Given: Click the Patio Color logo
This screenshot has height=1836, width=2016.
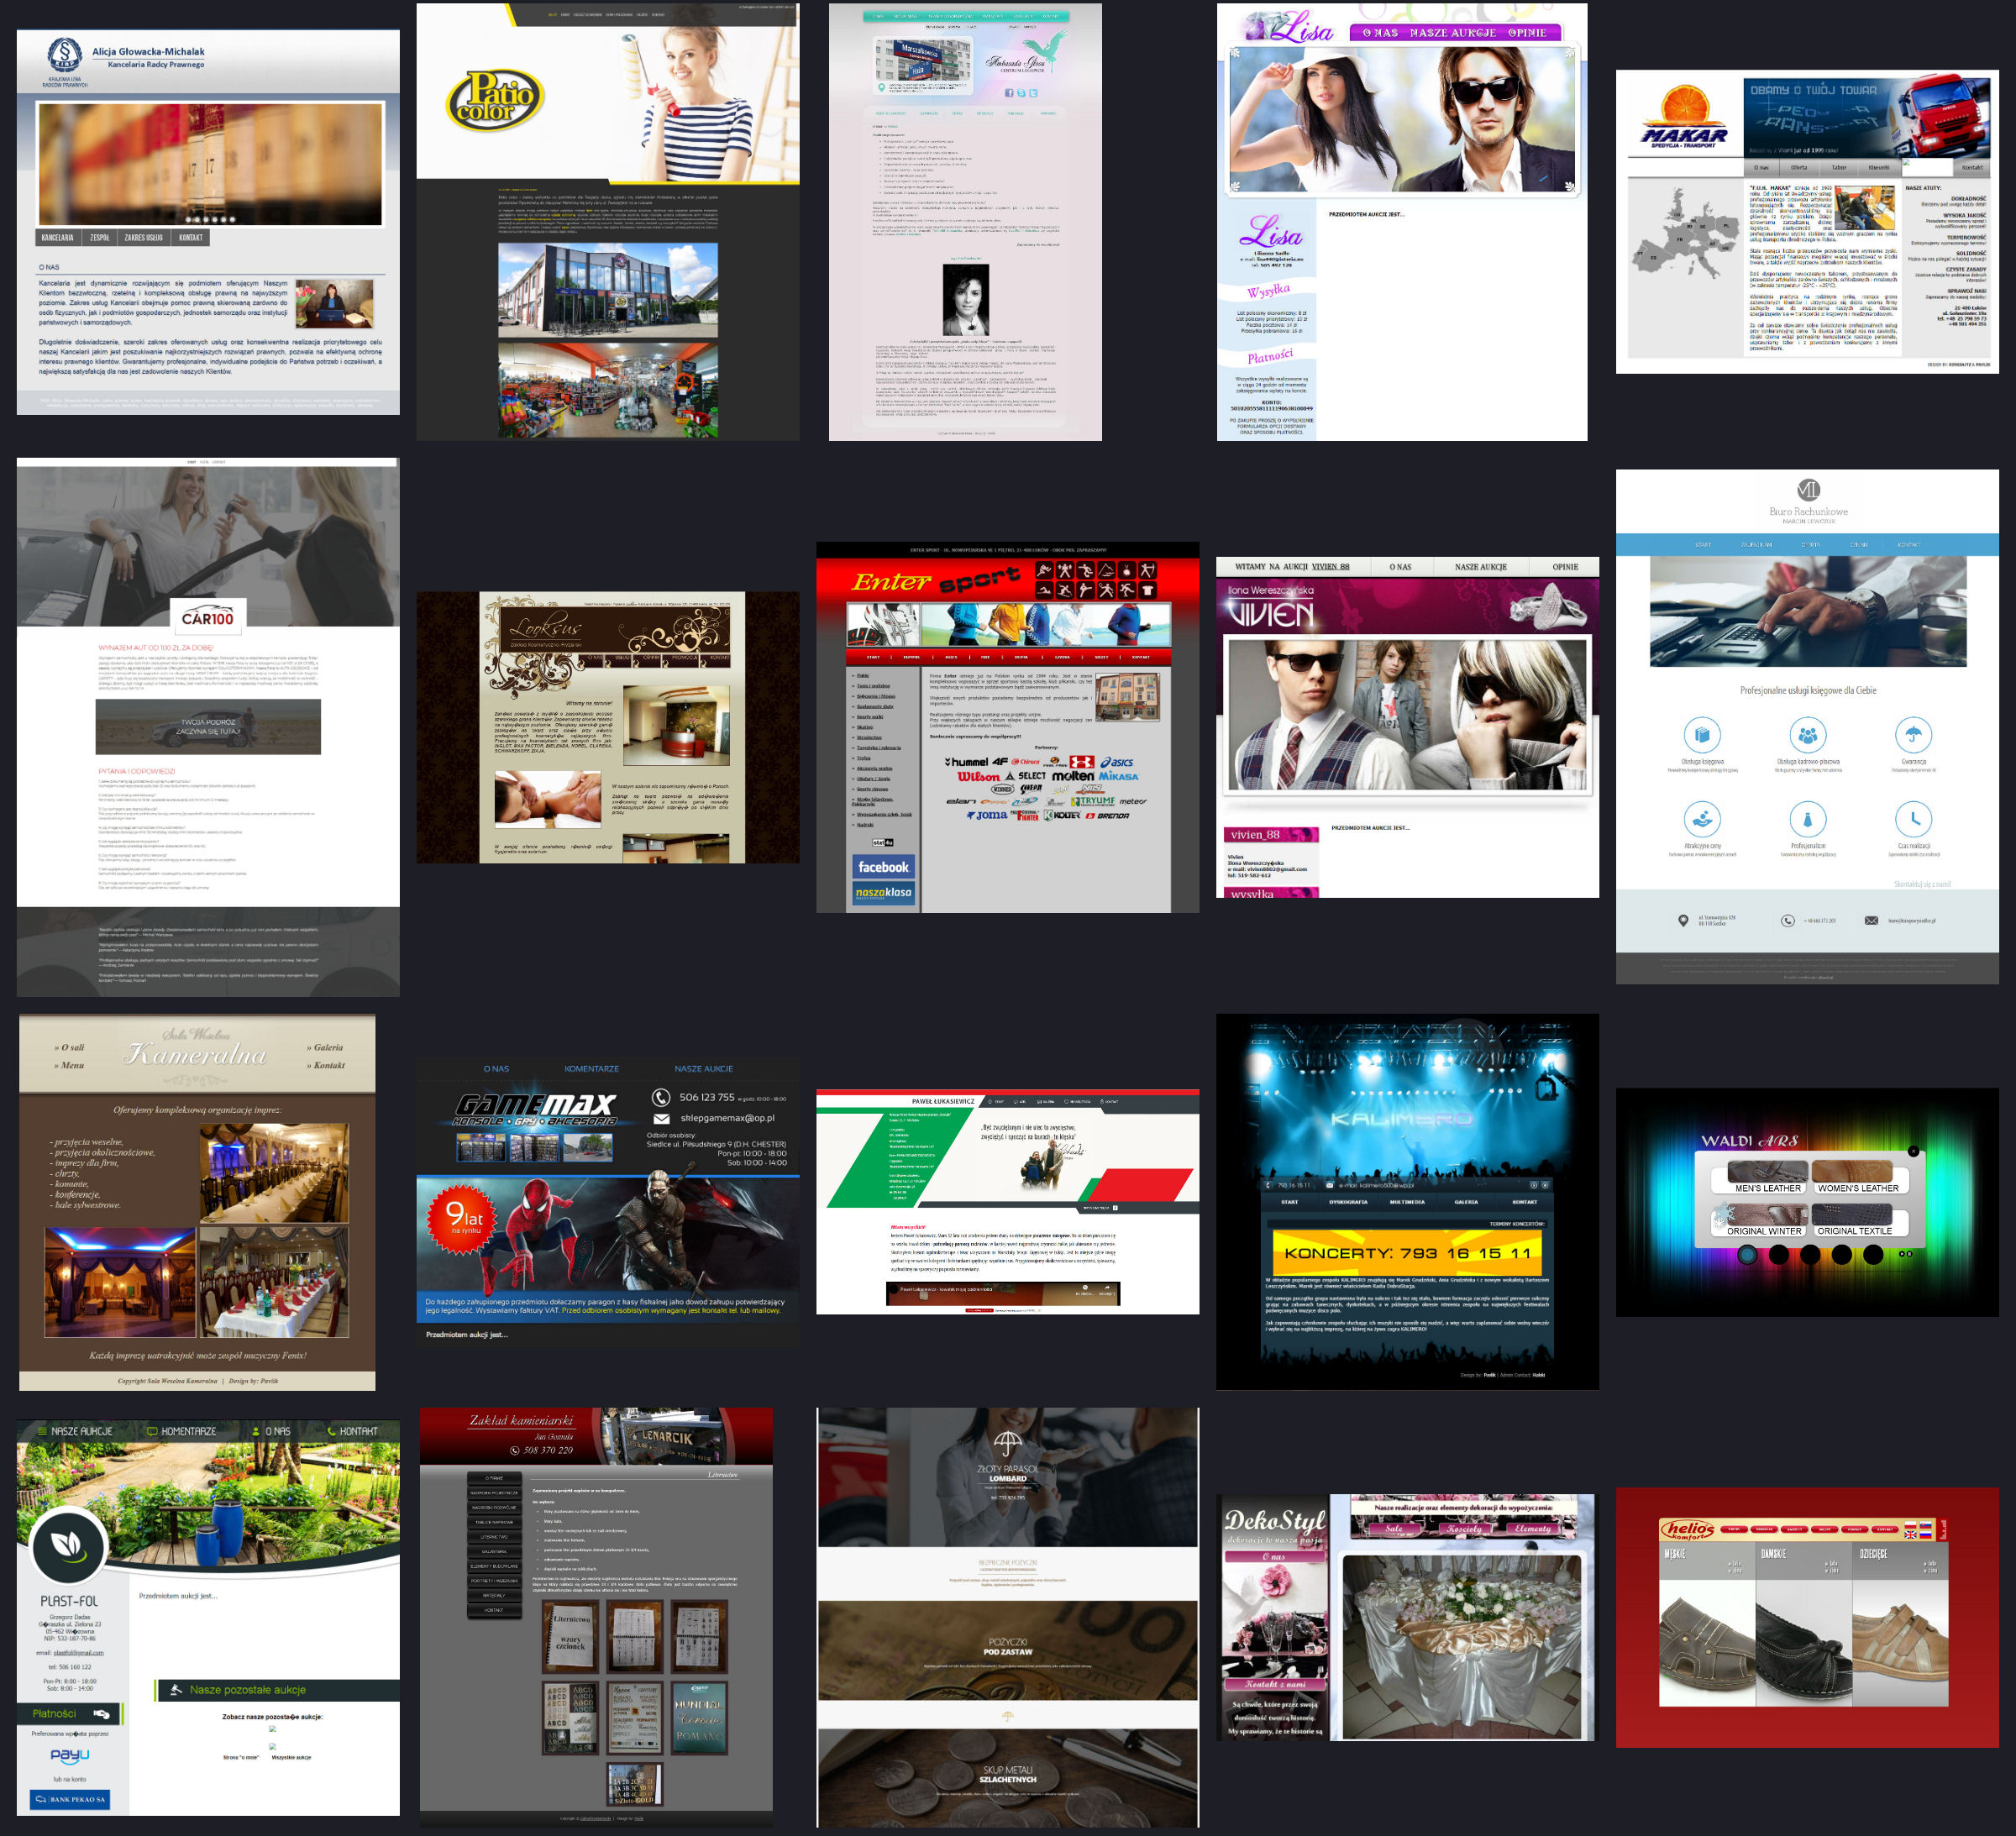Looking at the screenshot, I should [x=494, y=100].
